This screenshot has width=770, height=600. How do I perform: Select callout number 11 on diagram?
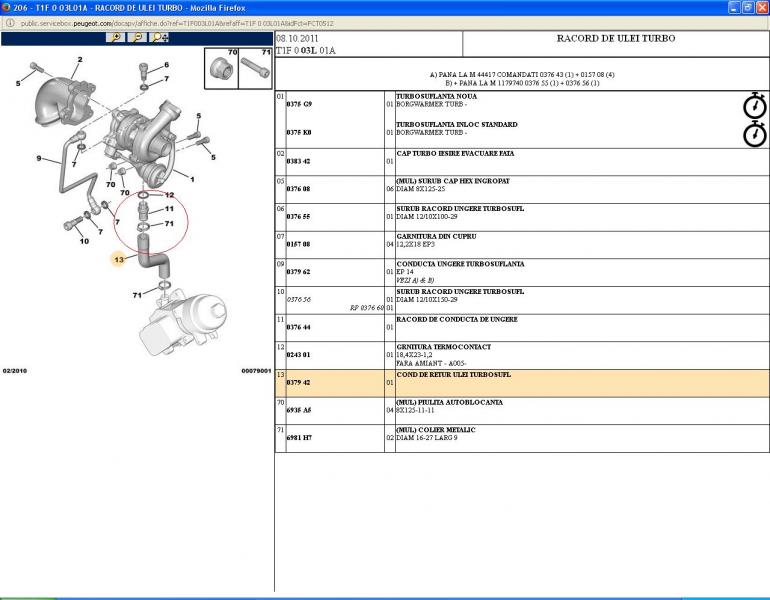point(169,209)
